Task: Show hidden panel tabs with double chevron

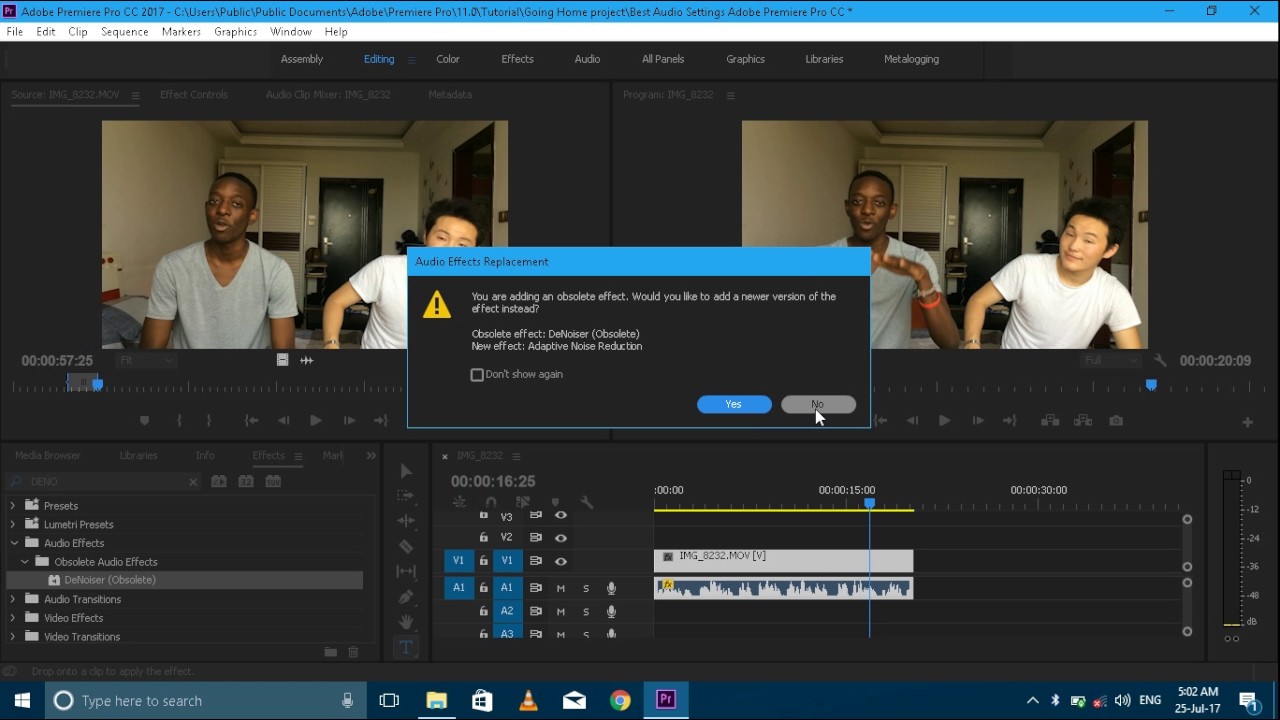Action: (x=371, y=456)
